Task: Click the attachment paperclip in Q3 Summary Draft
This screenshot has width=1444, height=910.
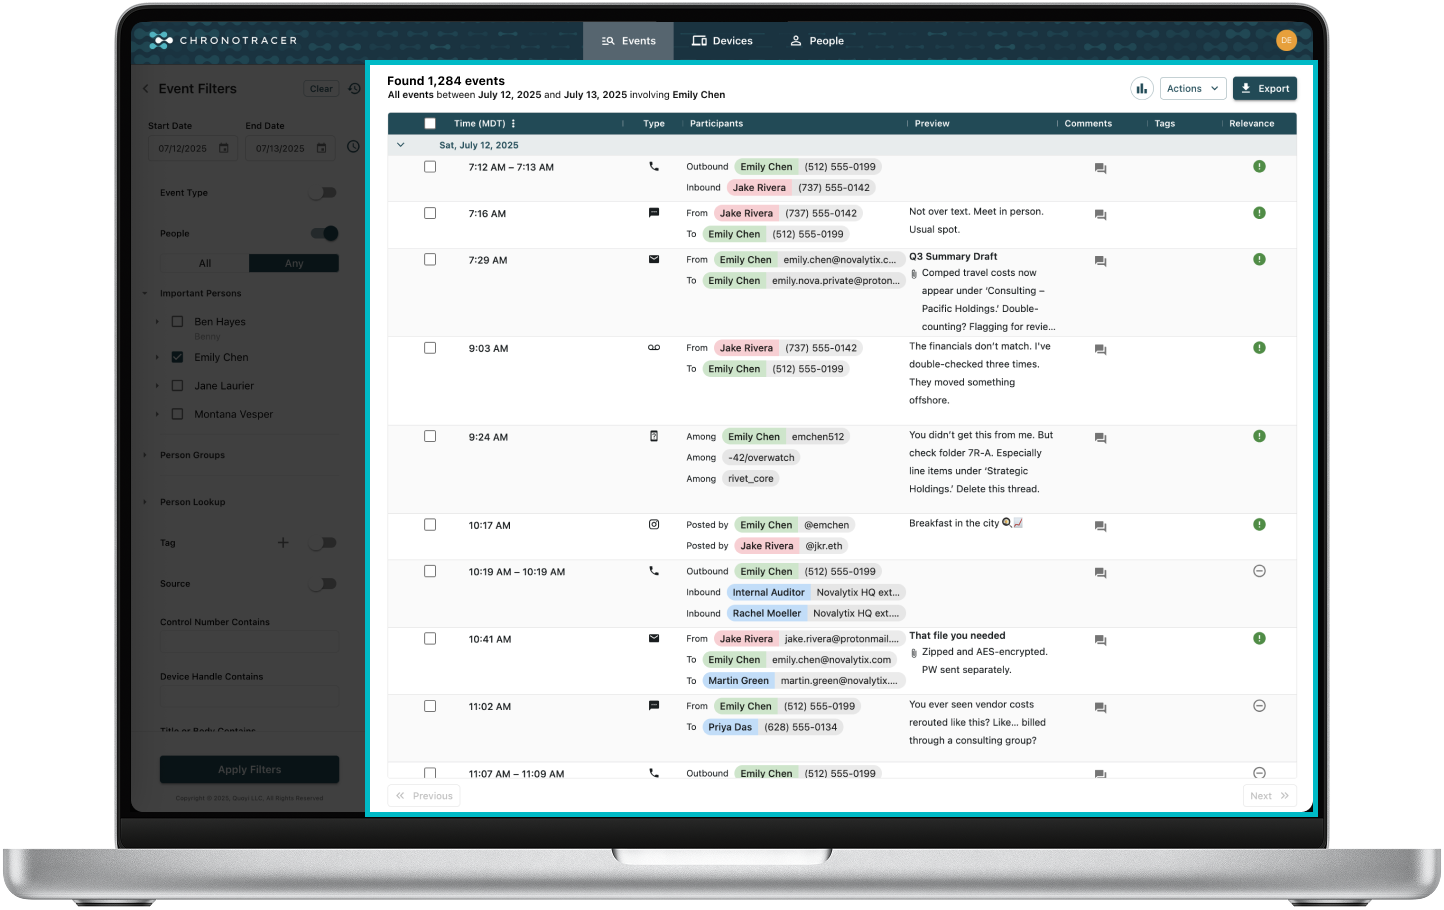Action: coord(914,274)
